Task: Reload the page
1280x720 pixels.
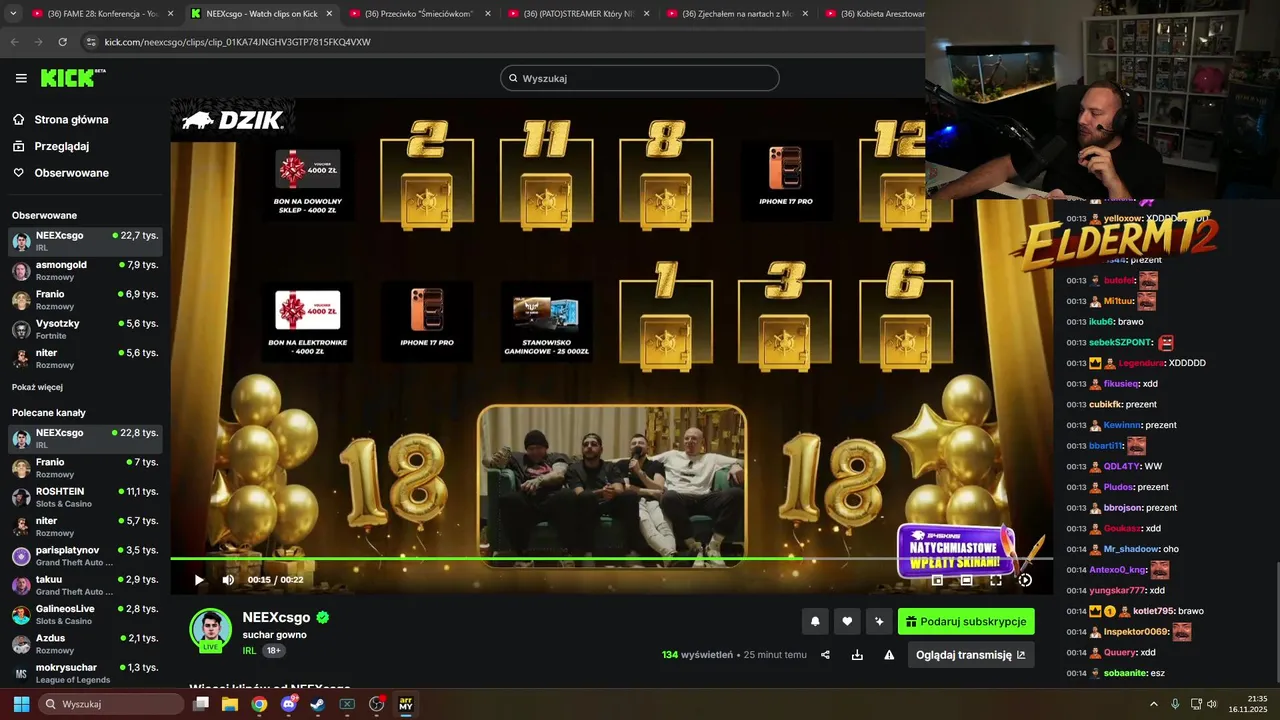Action: (x=62, y=42)
